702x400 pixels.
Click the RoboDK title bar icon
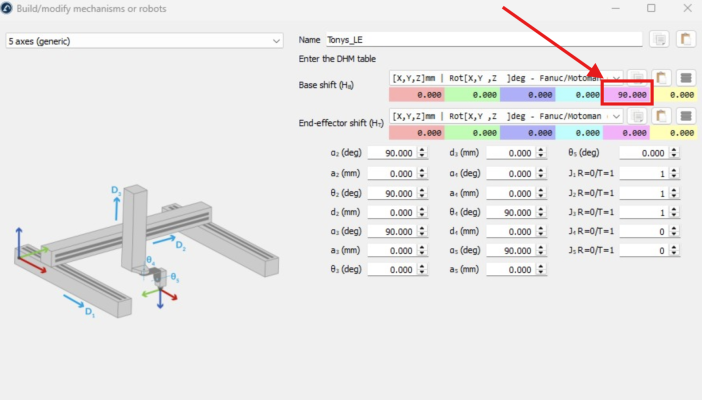(7, 8)
